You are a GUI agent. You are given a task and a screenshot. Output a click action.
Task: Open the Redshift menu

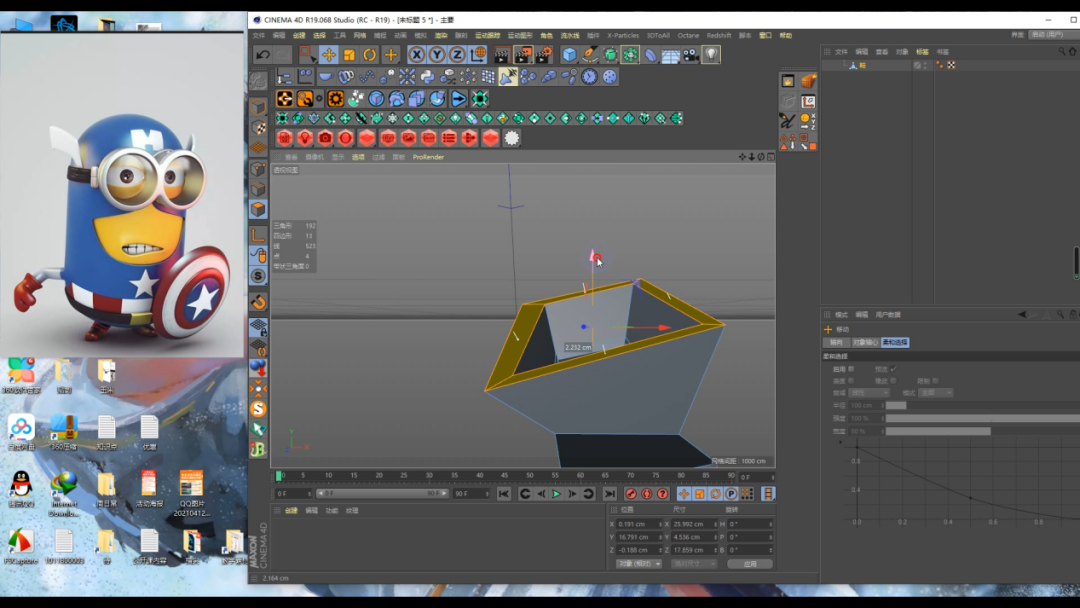click(x=718, y=35)
